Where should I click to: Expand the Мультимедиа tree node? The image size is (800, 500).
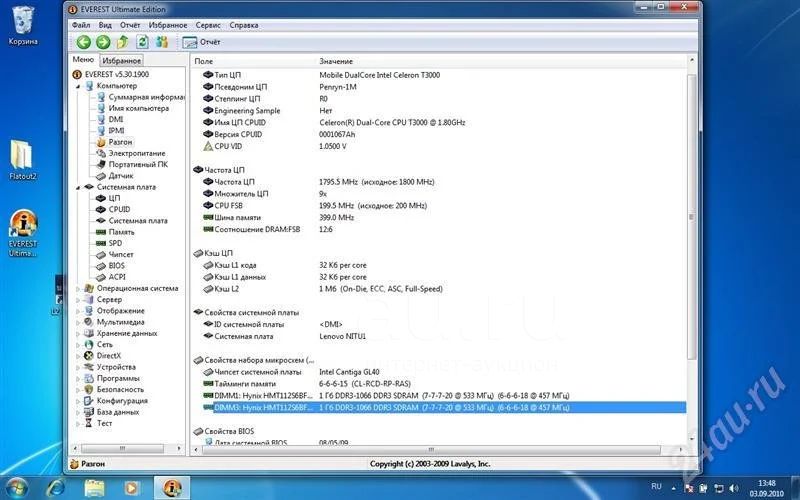(x=78, y=322)
